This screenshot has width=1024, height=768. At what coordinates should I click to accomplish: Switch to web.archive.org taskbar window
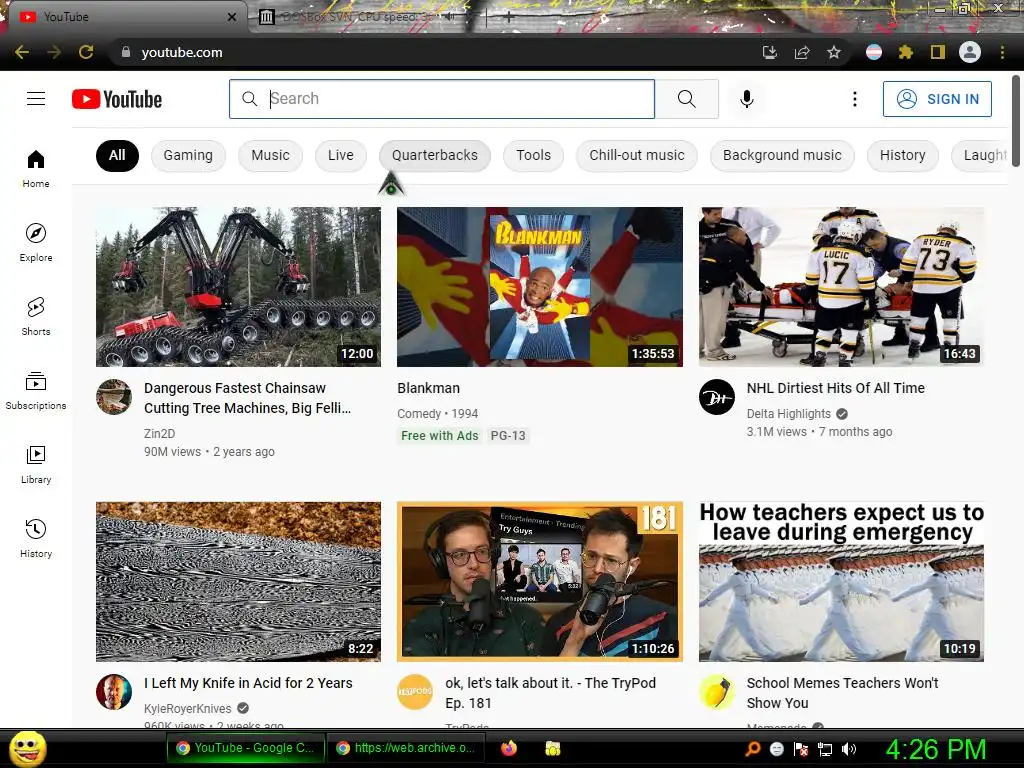(406, 748)
